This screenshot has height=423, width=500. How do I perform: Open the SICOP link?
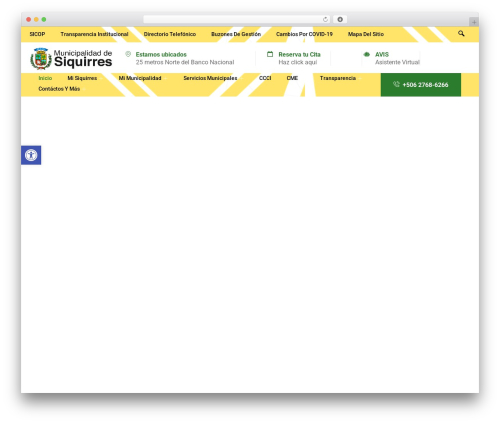click(x=37, y=34)
